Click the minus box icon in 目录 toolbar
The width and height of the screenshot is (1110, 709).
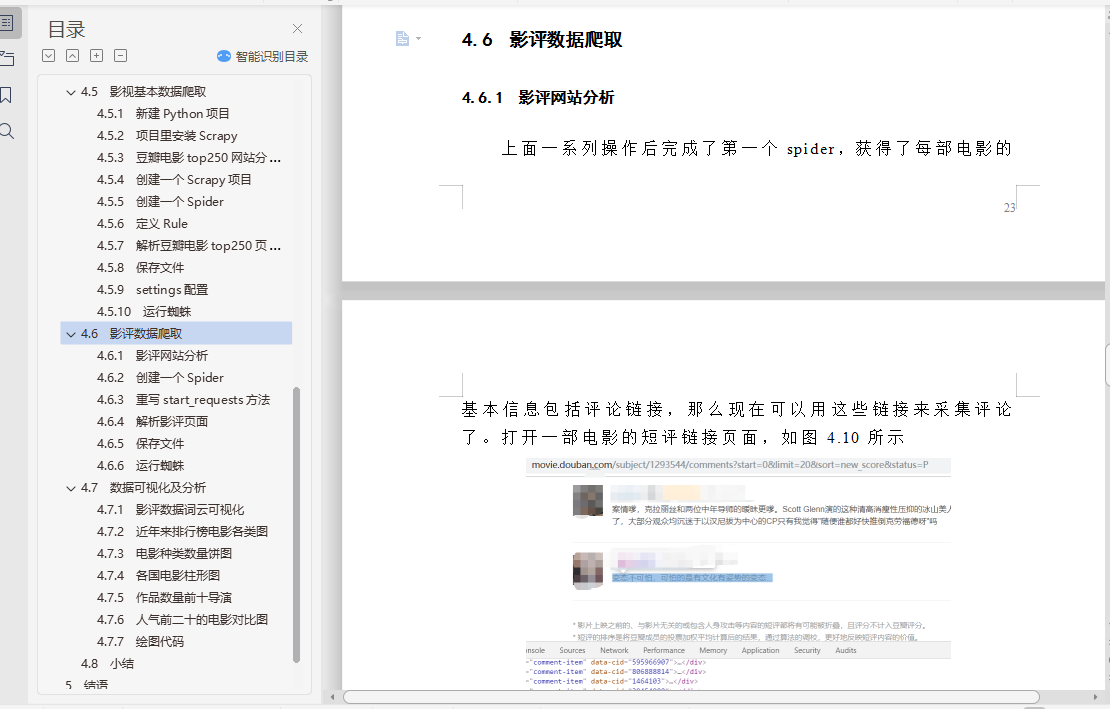pyautogui.click(x=120, y=55)
